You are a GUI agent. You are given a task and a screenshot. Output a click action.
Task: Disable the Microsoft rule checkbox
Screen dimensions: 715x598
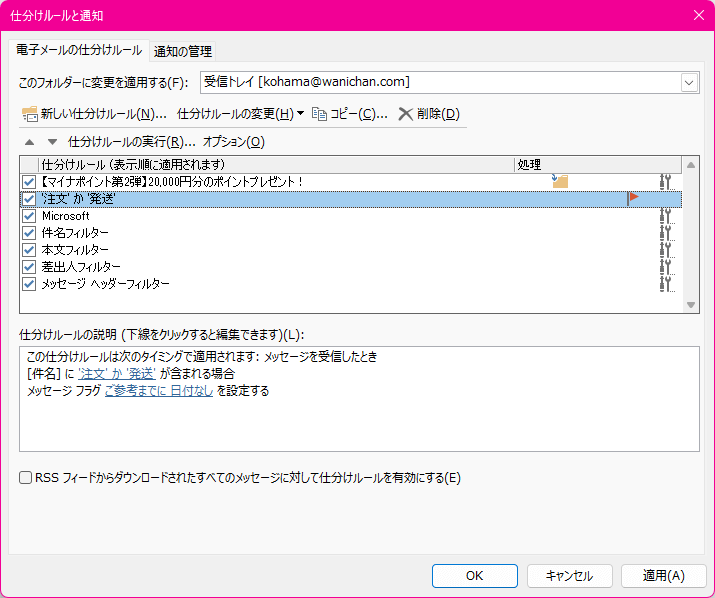[x=29, y=216]
